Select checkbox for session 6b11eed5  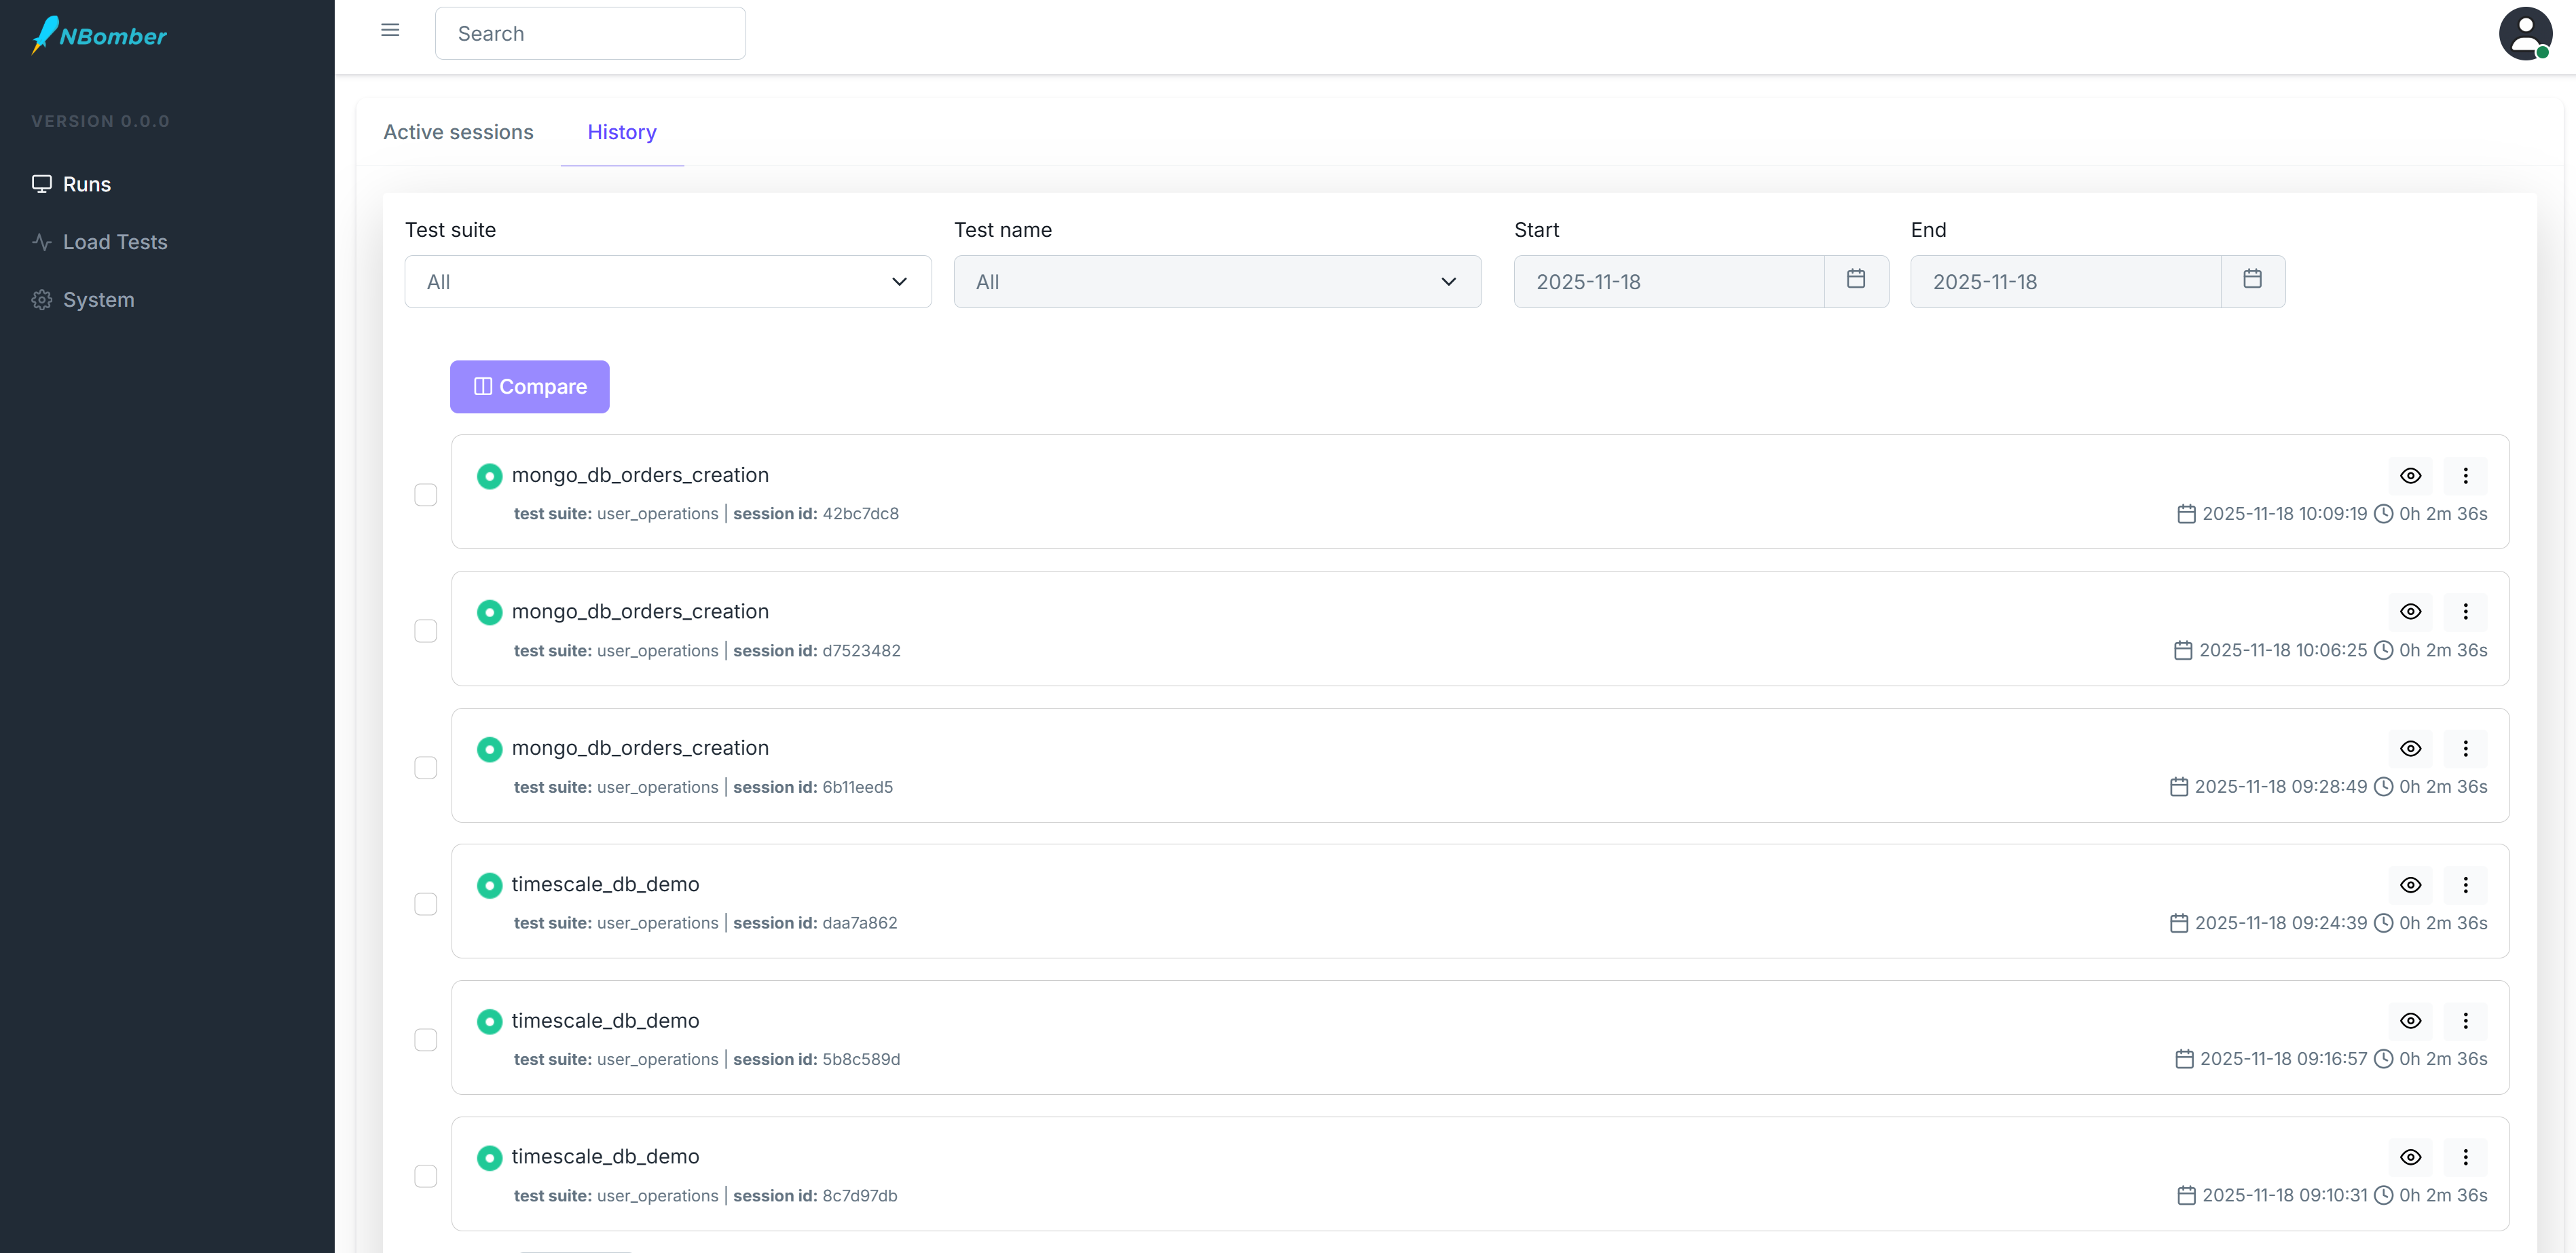pyautogui.click(x=426, y=768)
